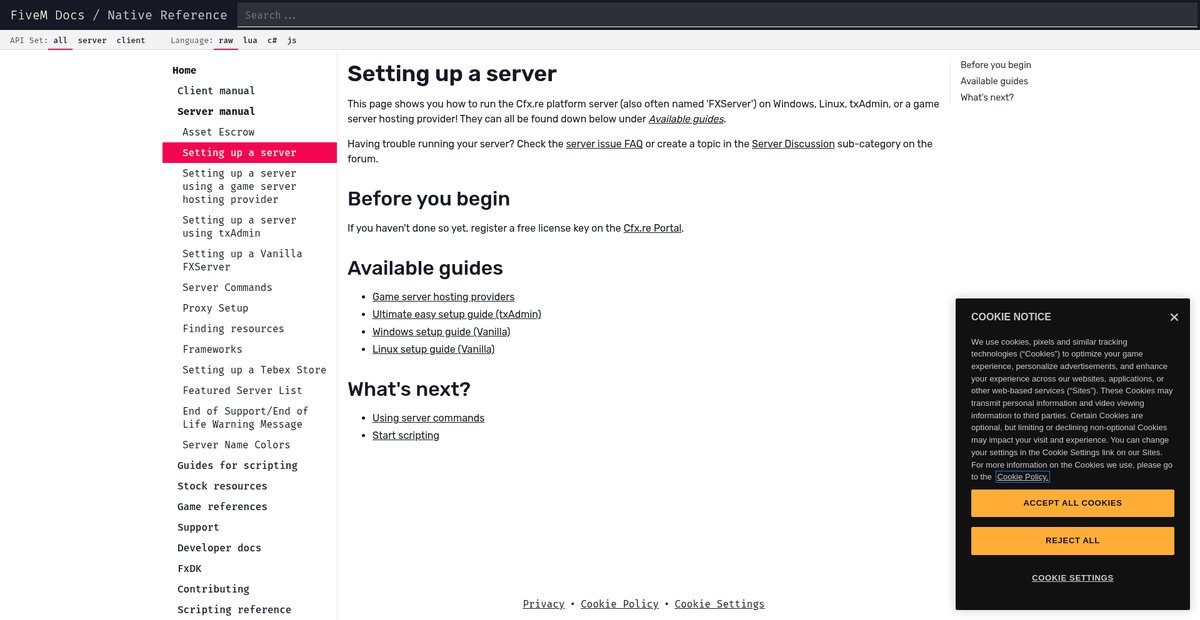The width and height of the screenshot is (1200, 620).
Task: Open Setting up a Tebex Store
Action: pyautogui.click(x=254, y=370)
